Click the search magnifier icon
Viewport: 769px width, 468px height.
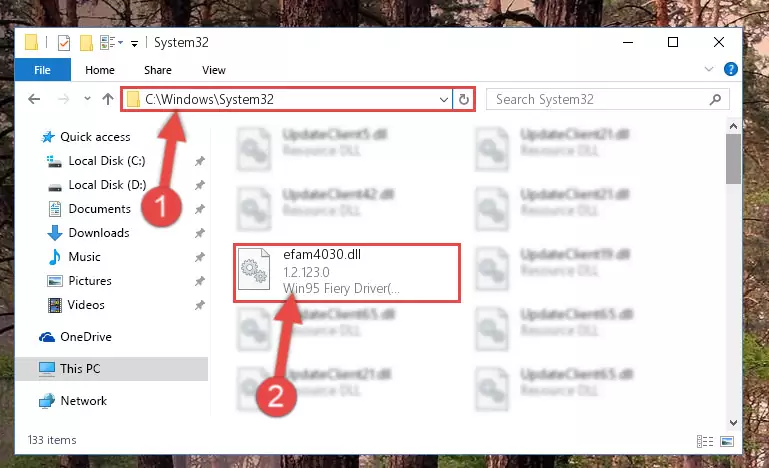715,100
